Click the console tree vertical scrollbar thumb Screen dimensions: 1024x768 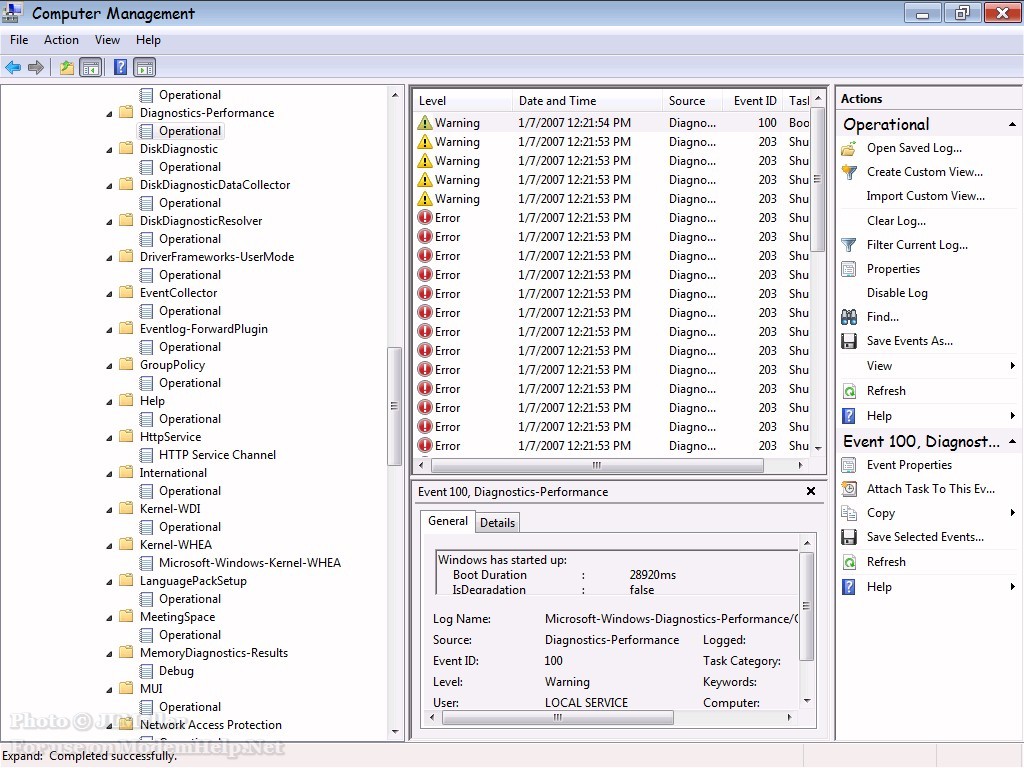pos(394,406)
